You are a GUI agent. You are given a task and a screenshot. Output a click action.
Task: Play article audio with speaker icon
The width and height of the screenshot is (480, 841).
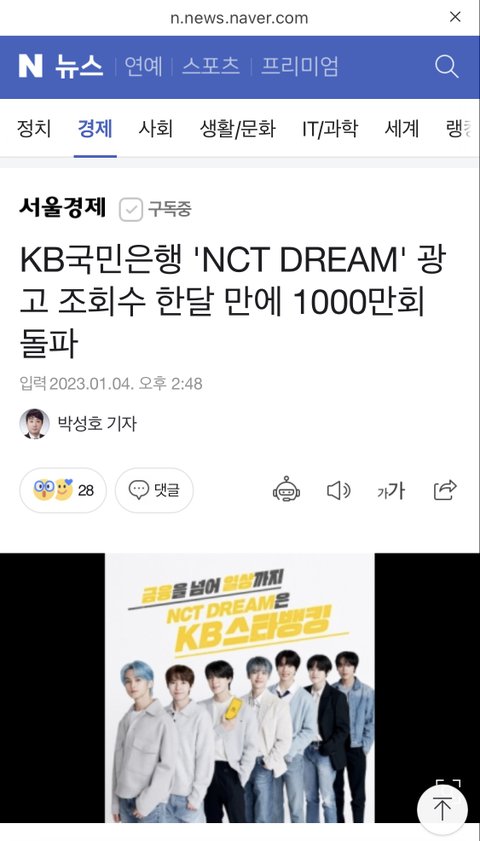point(338,490)
